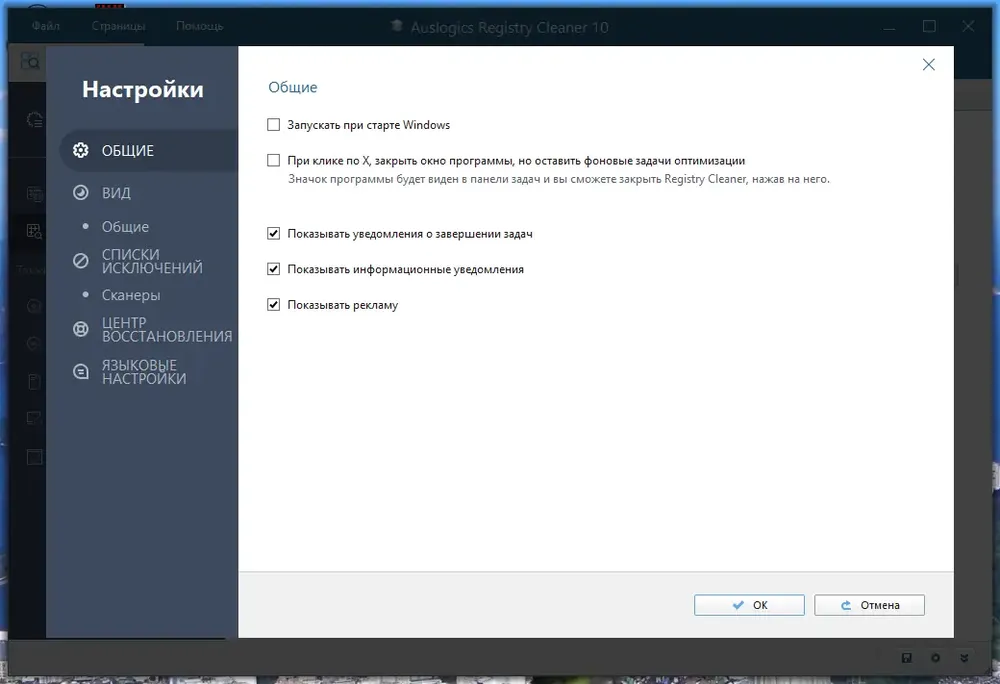This screenshot has height=684, width=1000.
Task: Open the ЦЕНТР ВОССТАНОВЛЕНИЯ section
Action: [152, 330]
